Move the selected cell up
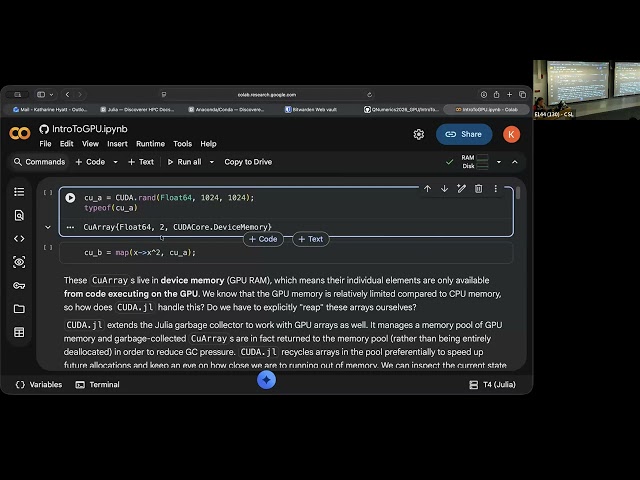The height and width of the screenshot is (480, 640). point(427,189)
